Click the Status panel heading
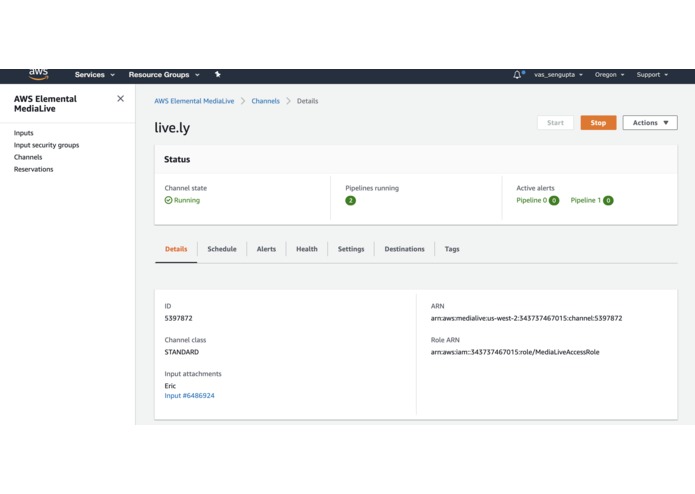Viewport: 695px width, 494px height. (177, 159)
